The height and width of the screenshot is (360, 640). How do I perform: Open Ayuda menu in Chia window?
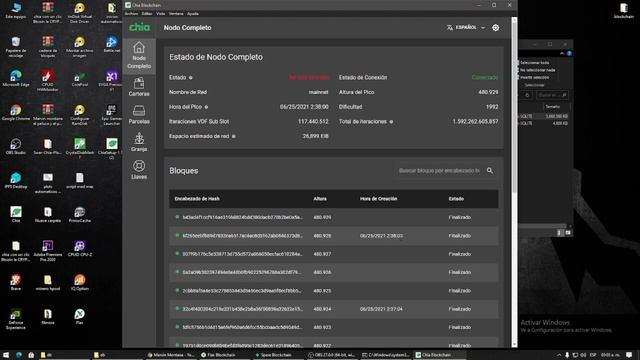193,14
